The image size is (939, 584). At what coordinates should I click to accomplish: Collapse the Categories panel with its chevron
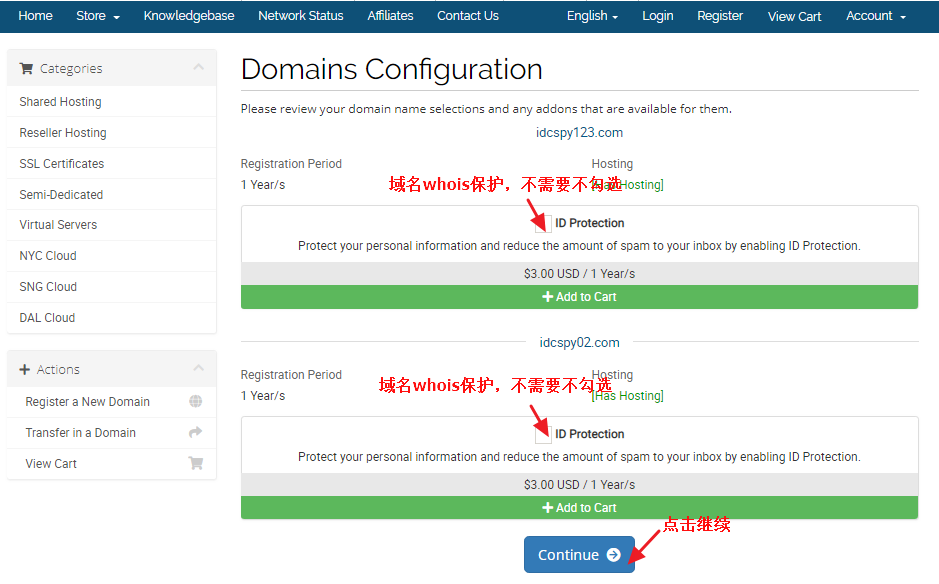(x=198, y=68)
